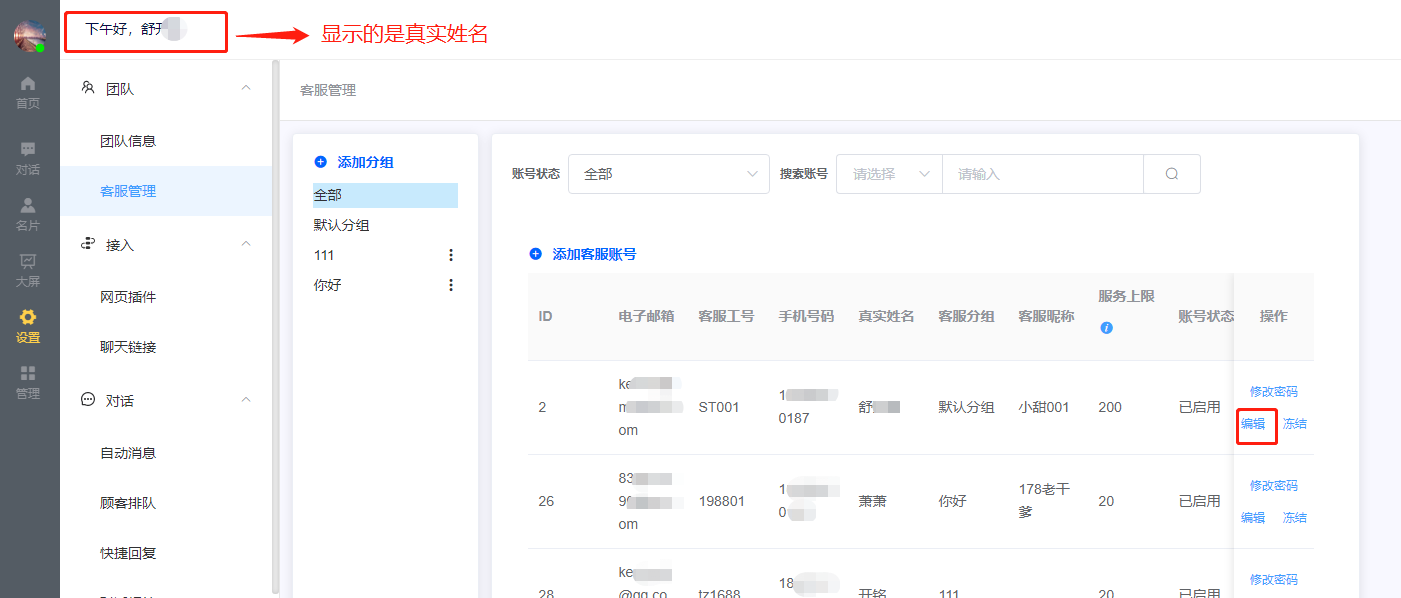Image resolution: width=1401 pixels, height=598 pixels.
Task: Click 默认分组 cell in the ST001 row
Action: click(966, 407)
